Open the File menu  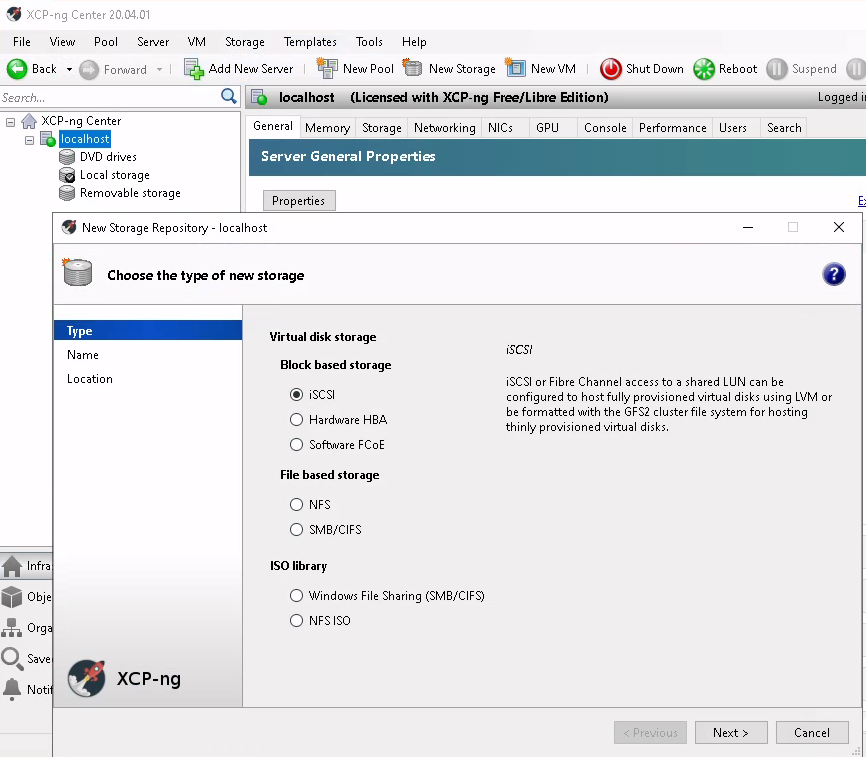click(x=22, y=42)
